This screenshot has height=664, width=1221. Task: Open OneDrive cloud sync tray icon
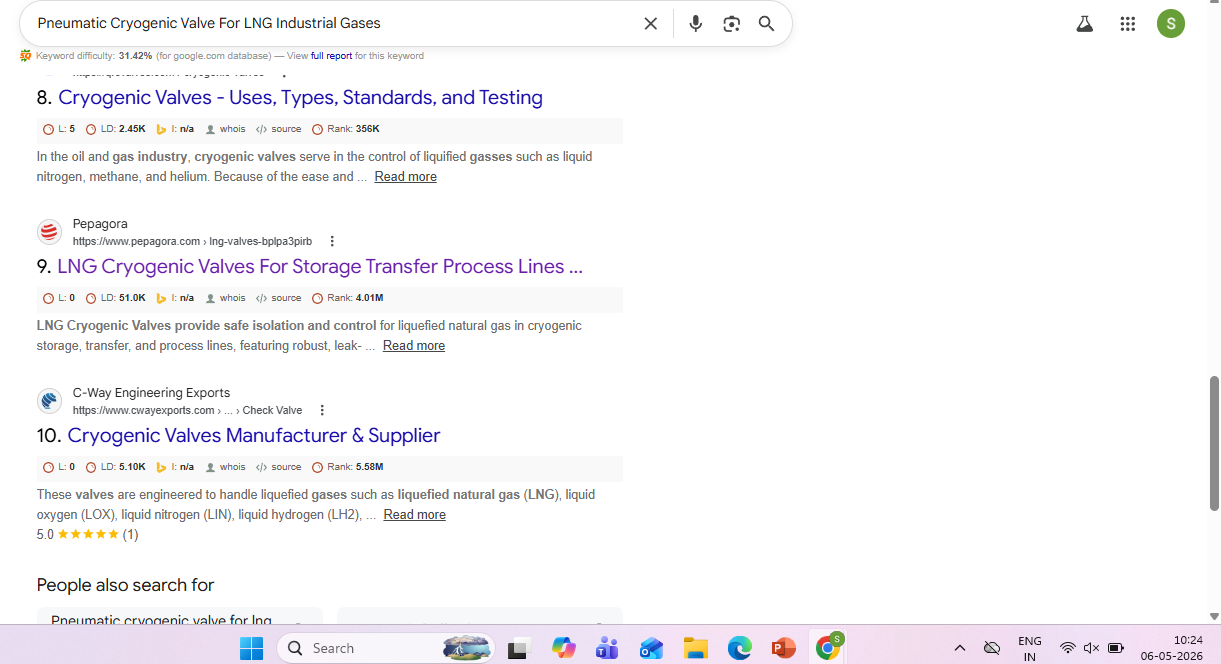coord(992,648)
